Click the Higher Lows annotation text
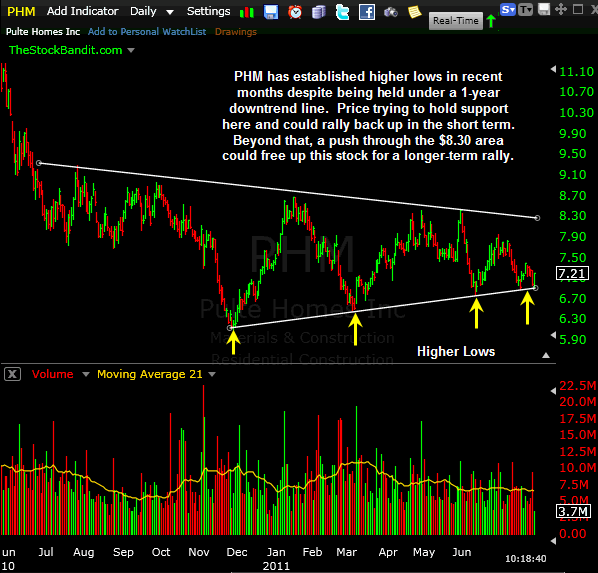598x573 pixels. 456,351
